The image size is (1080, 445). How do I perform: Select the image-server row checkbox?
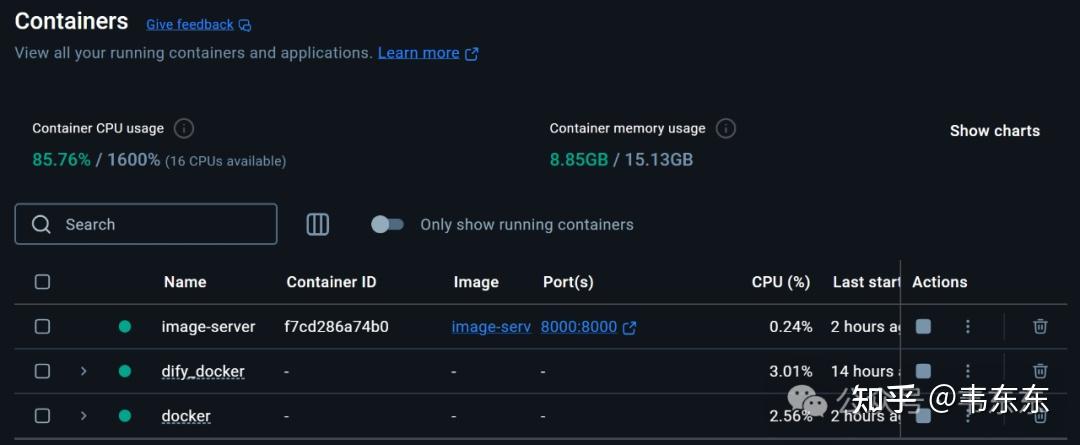pyautogui.click(x=42, y=326)
